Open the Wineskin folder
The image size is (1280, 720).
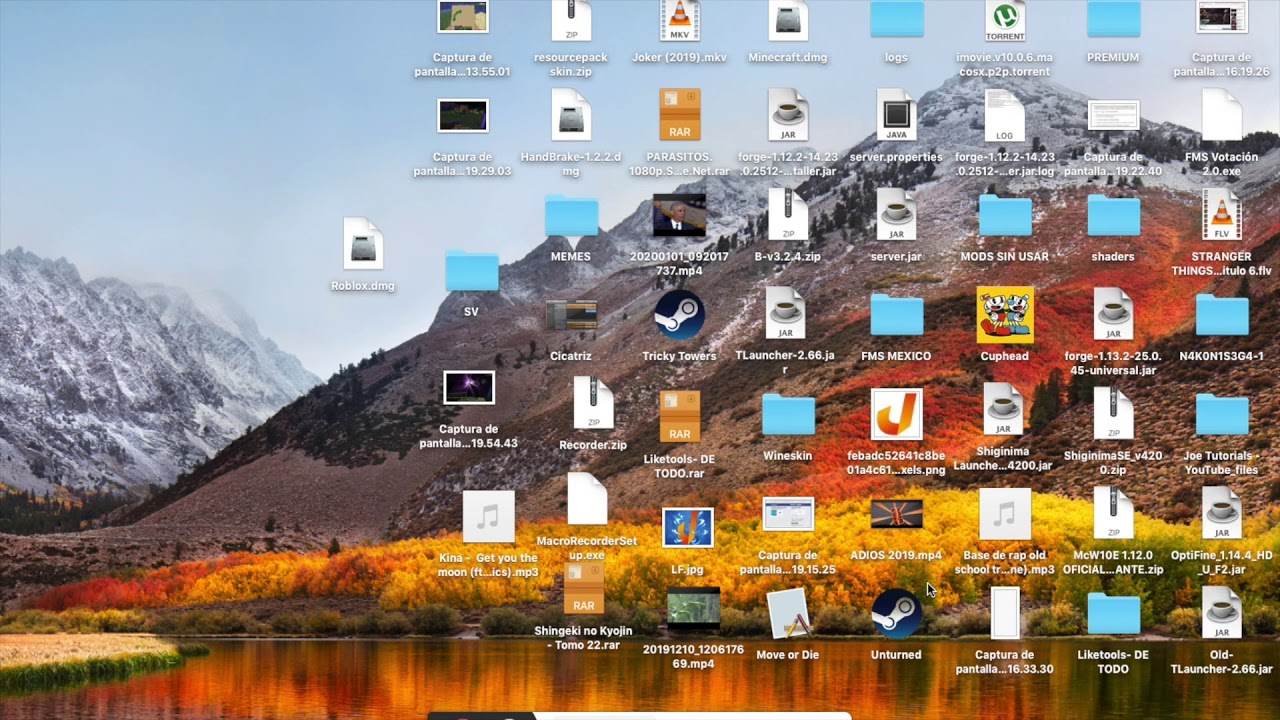pyautogui.click(x=788, y=415)
